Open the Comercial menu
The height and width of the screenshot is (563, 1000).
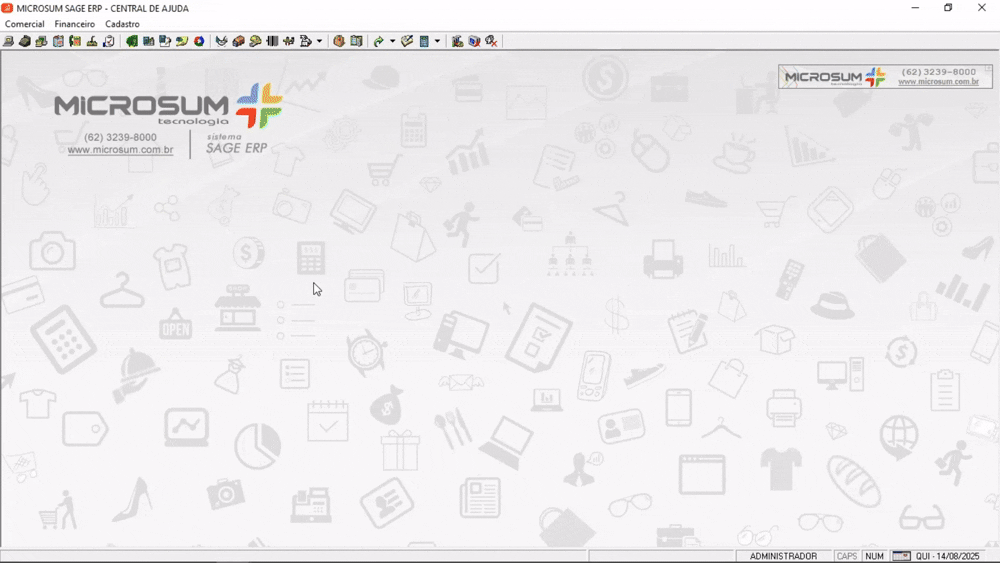[24, 24]
